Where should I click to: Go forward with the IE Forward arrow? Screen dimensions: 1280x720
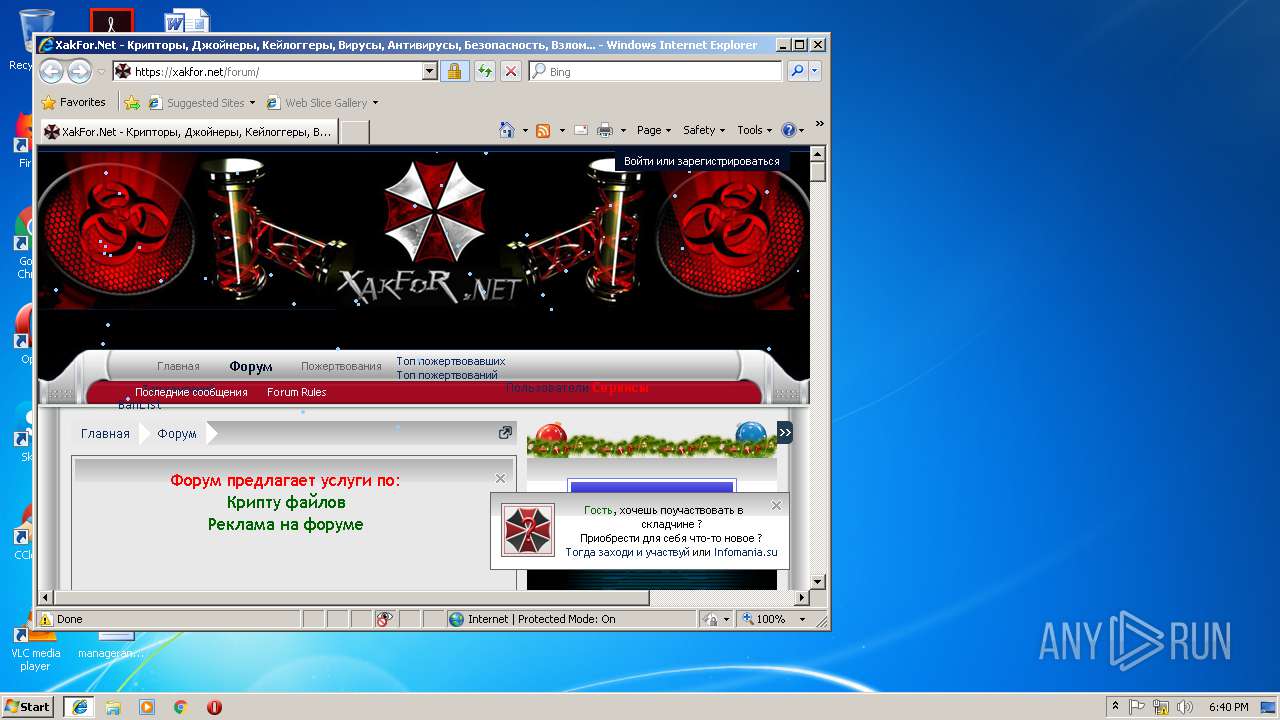click(79, 71)
